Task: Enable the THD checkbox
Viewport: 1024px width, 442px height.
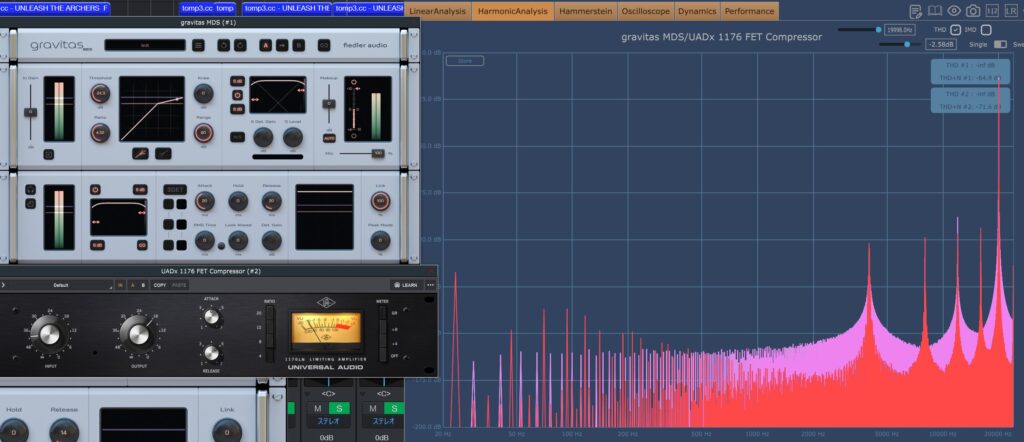Action: [956, 30]
